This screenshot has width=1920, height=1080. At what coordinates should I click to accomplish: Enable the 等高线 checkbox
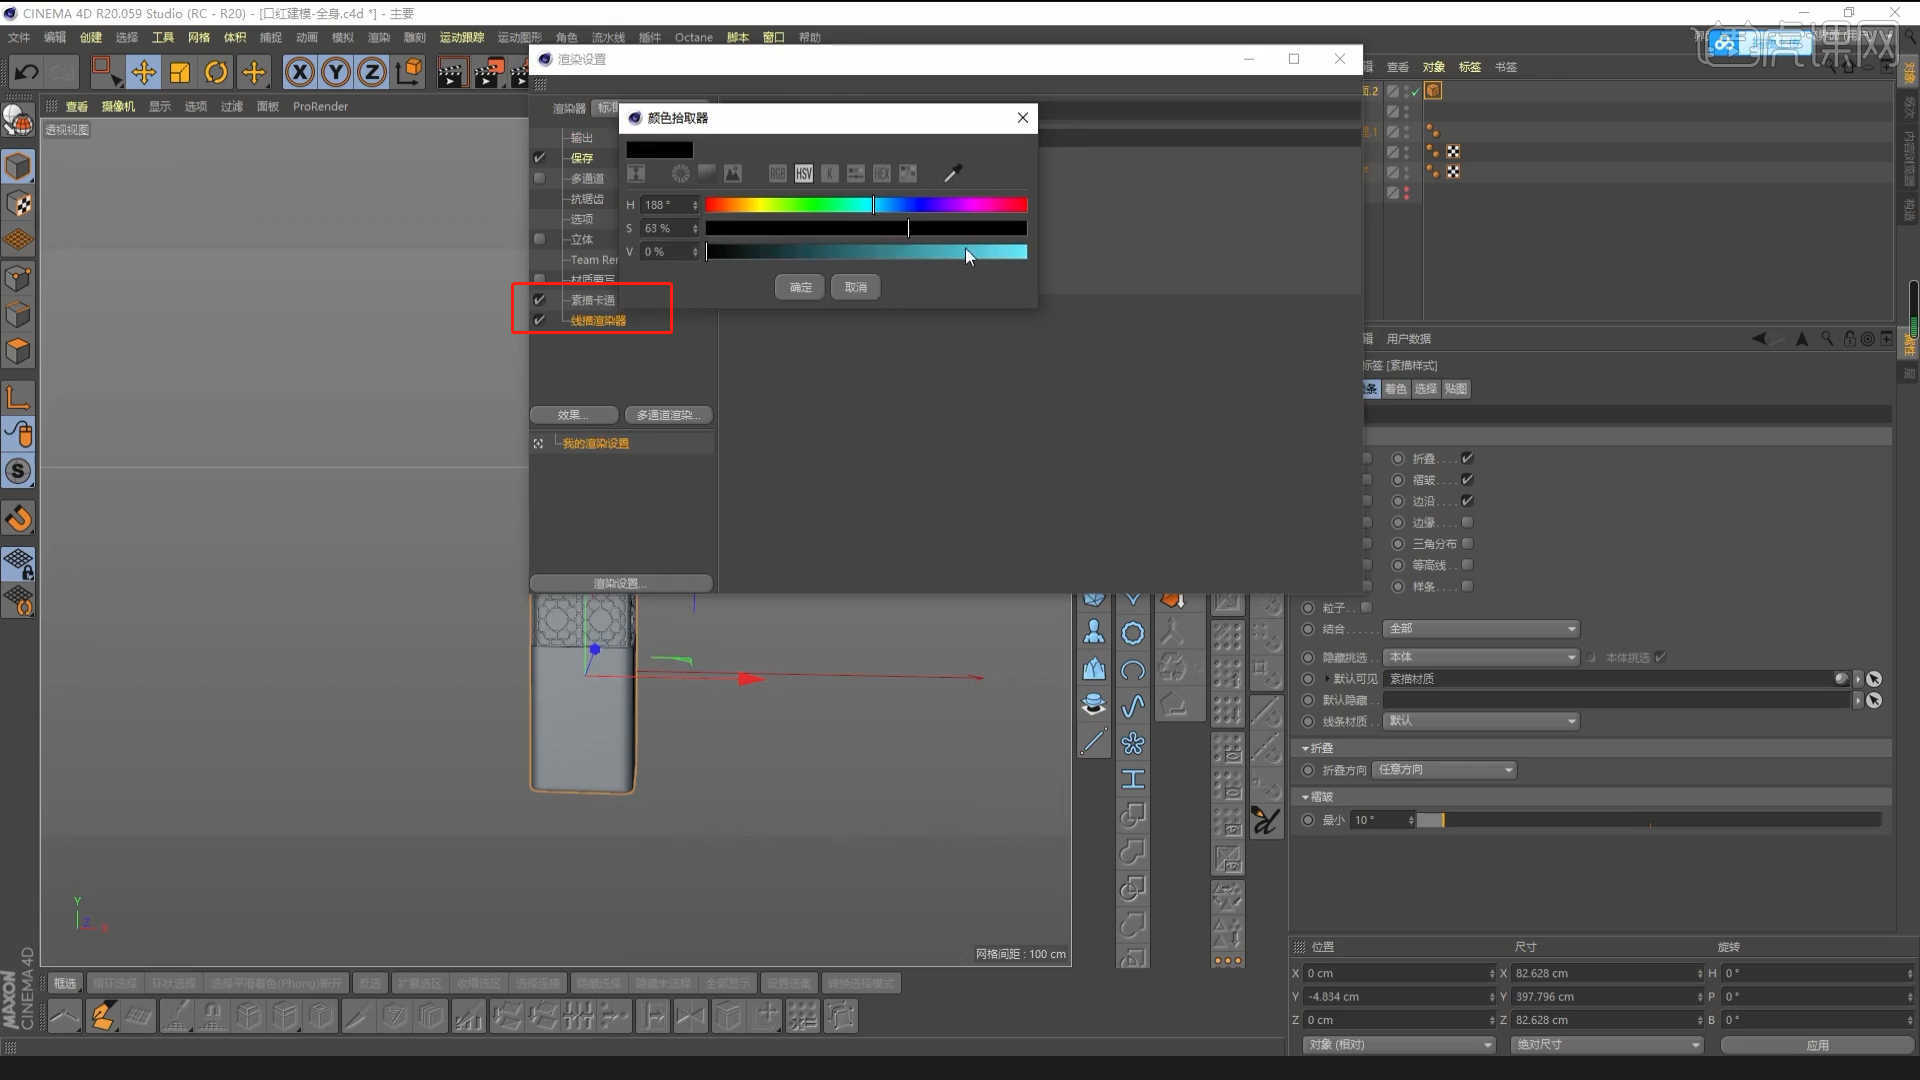click(x=1467, y=565)
